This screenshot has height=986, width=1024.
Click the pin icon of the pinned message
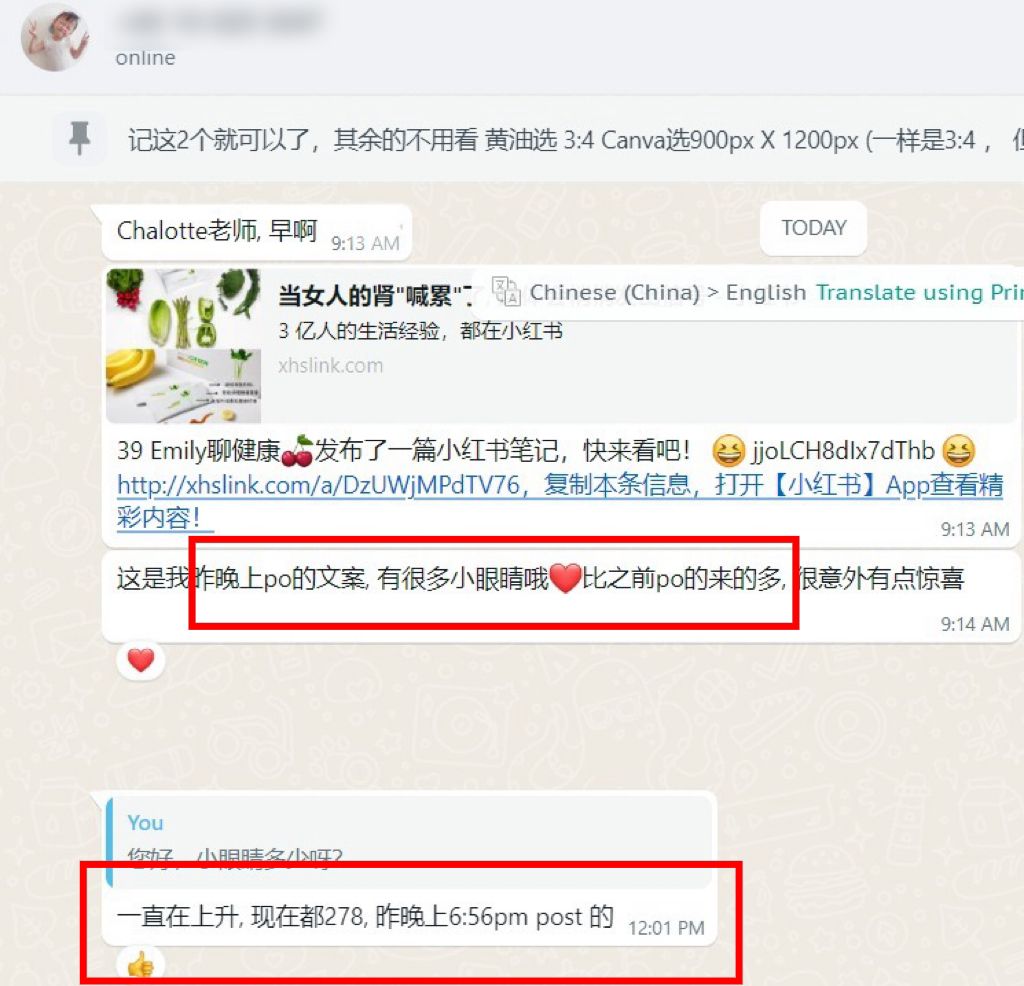click(80, 138)
